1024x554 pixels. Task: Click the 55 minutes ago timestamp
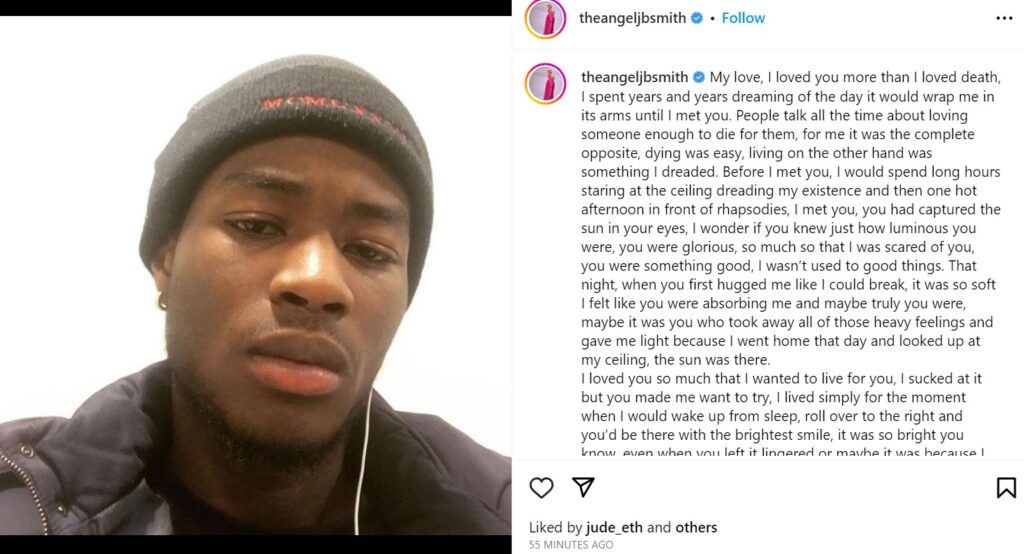[x=571, y=545]
